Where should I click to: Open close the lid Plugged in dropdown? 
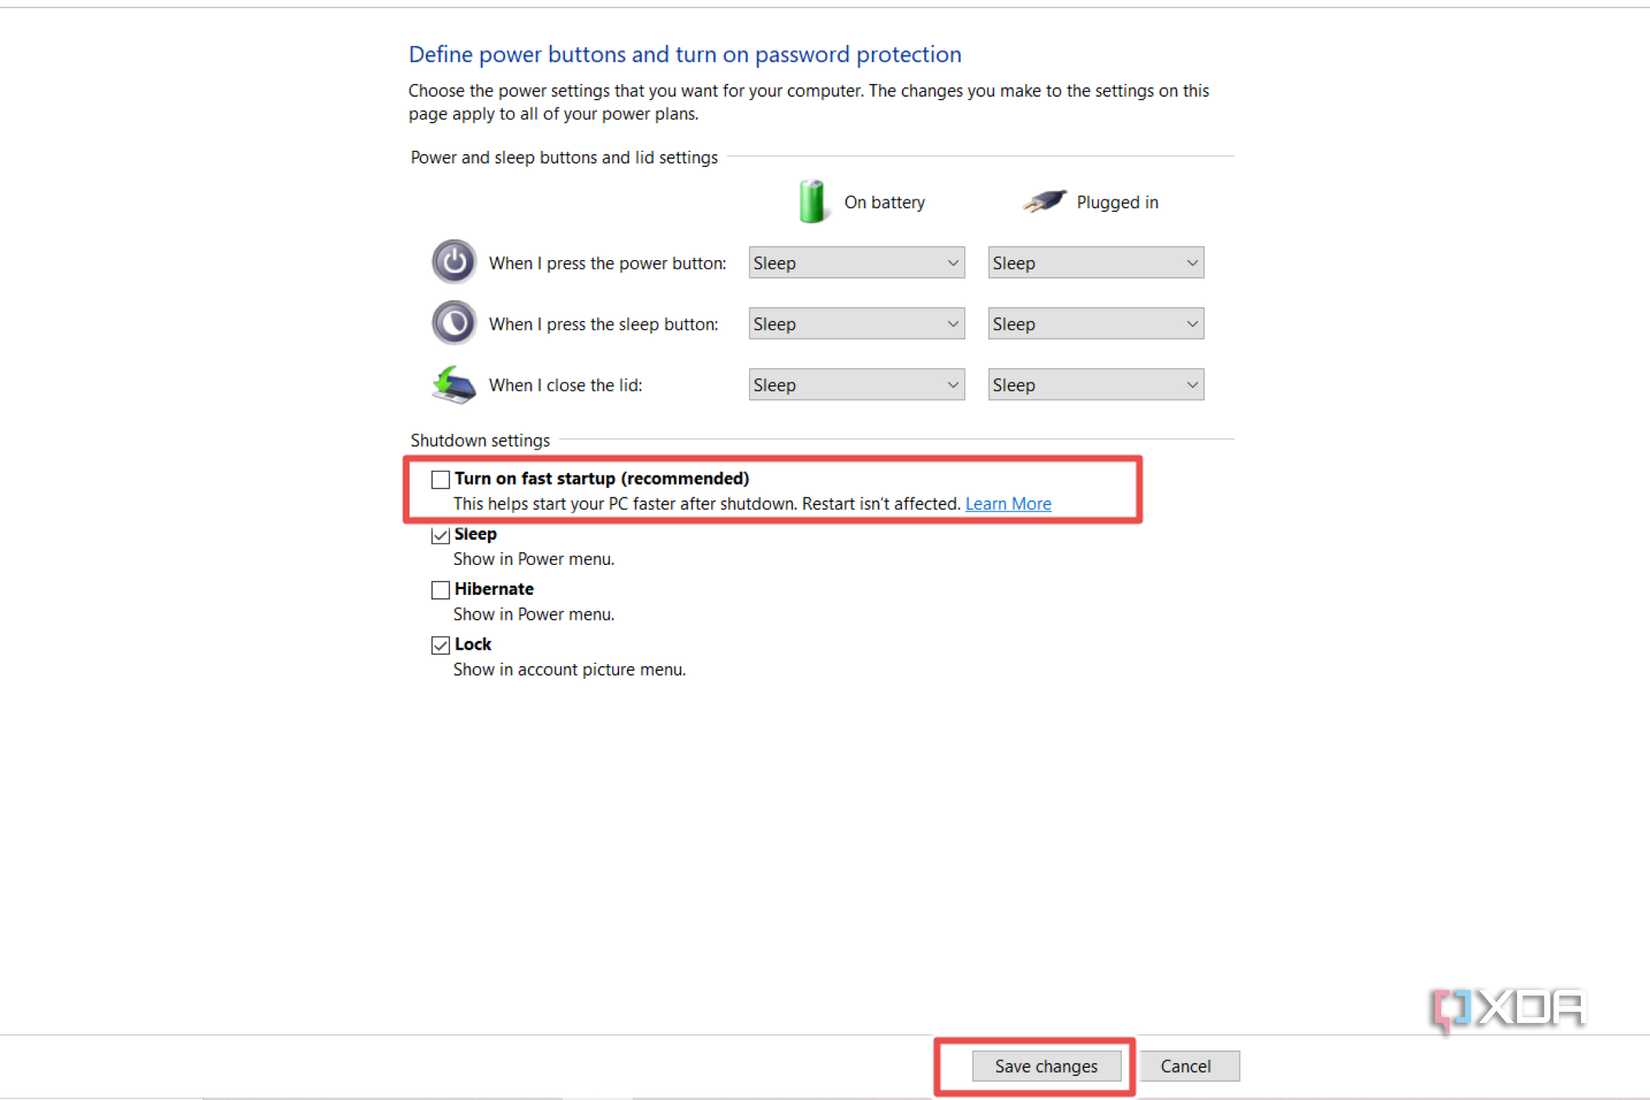(x=1095, y=385)
